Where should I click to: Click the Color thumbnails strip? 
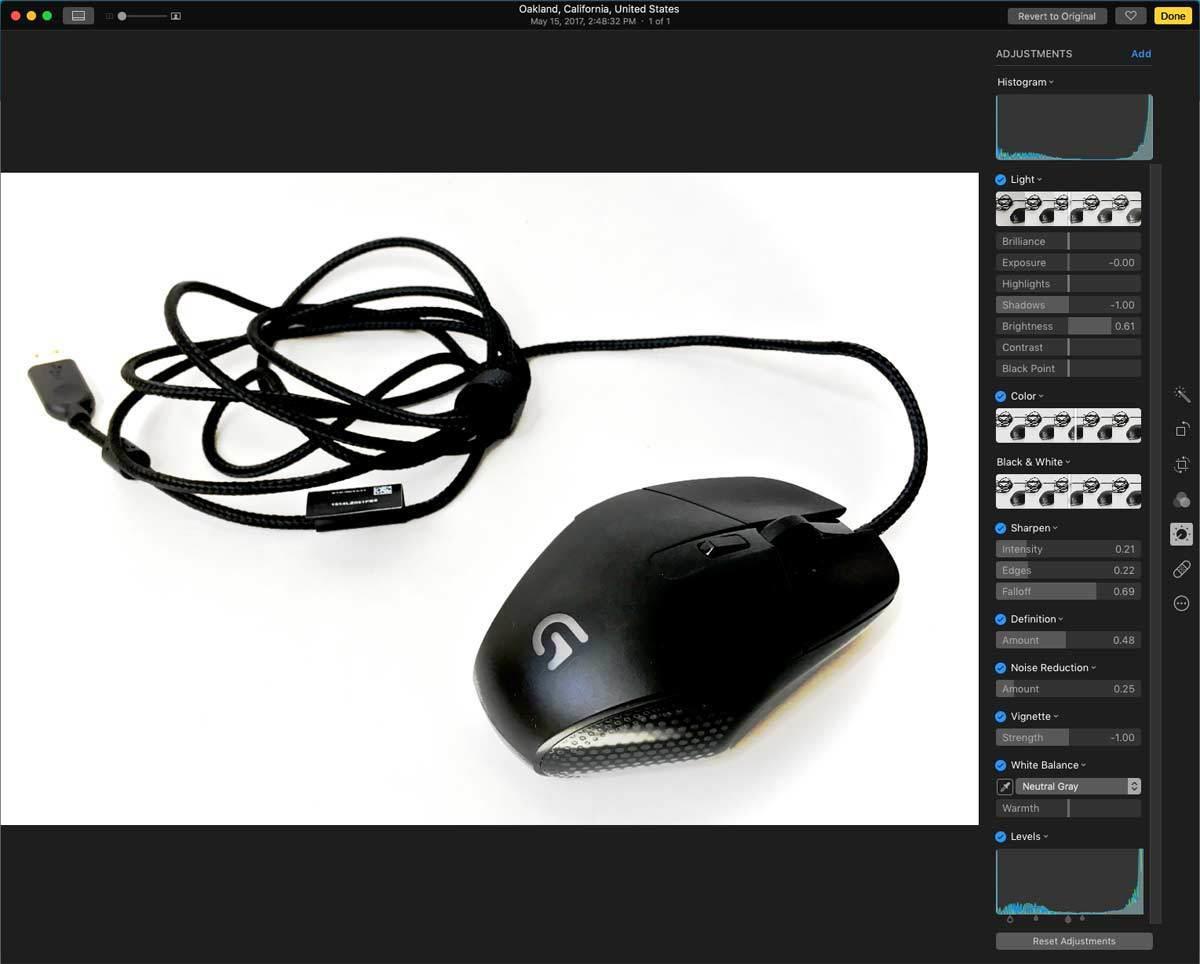tap(1068, 425)
